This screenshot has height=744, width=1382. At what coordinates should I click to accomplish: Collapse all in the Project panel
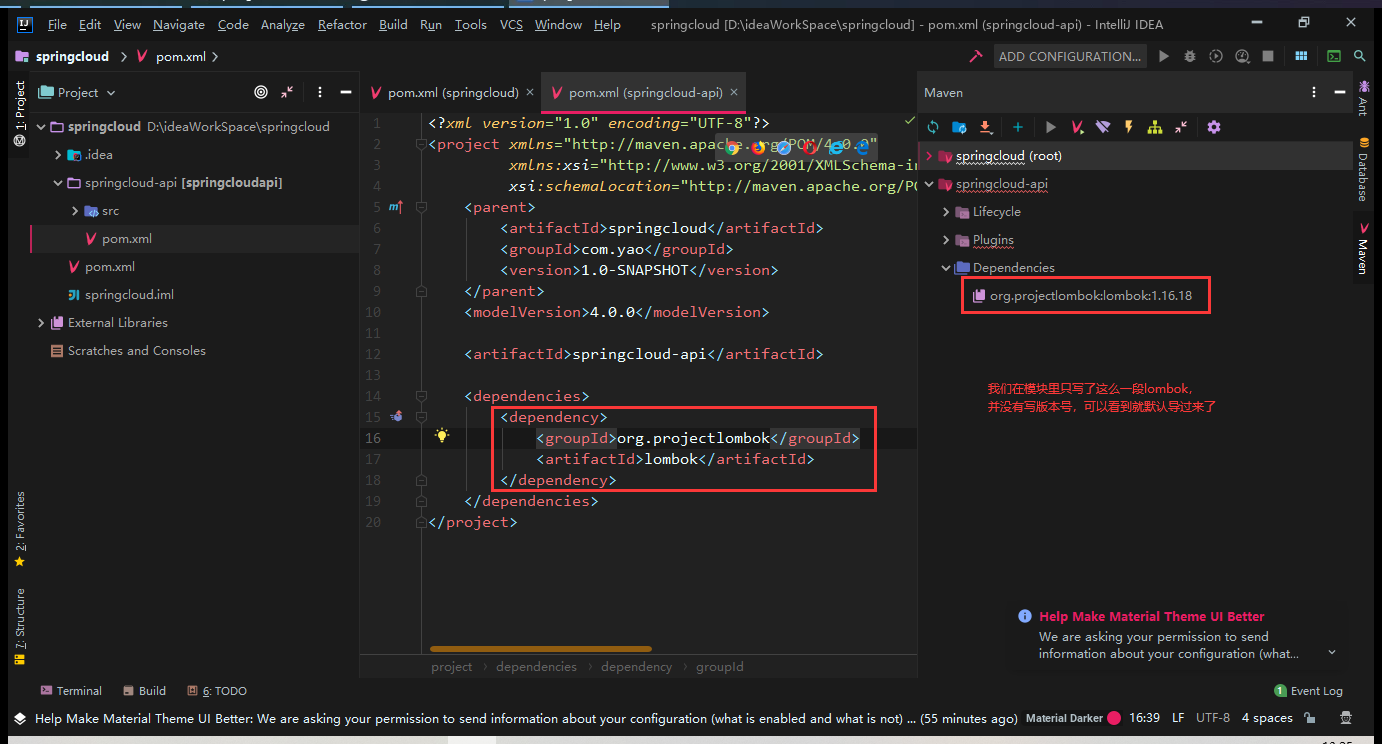tap(287, 92)
